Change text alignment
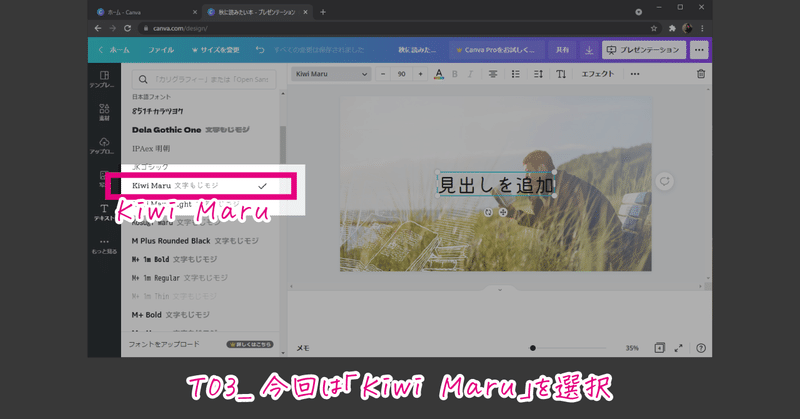Image resolution: width=800 pixels, height=419 pixels. pyautogui.click(x=493, y=74)
